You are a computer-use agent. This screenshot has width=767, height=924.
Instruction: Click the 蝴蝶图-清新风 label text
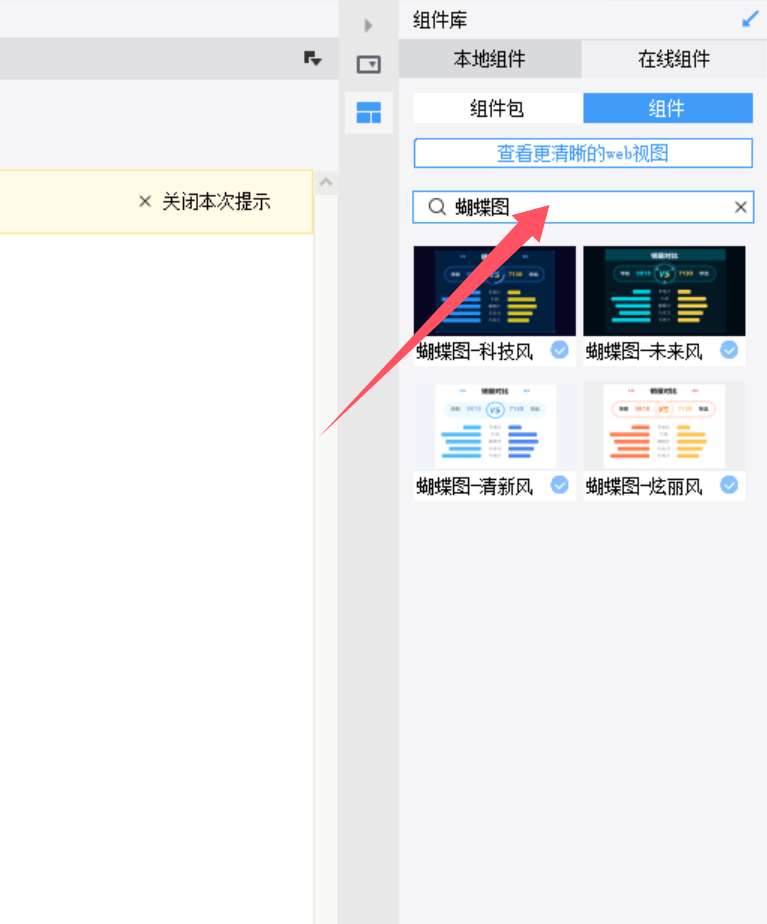click(475, 487)
